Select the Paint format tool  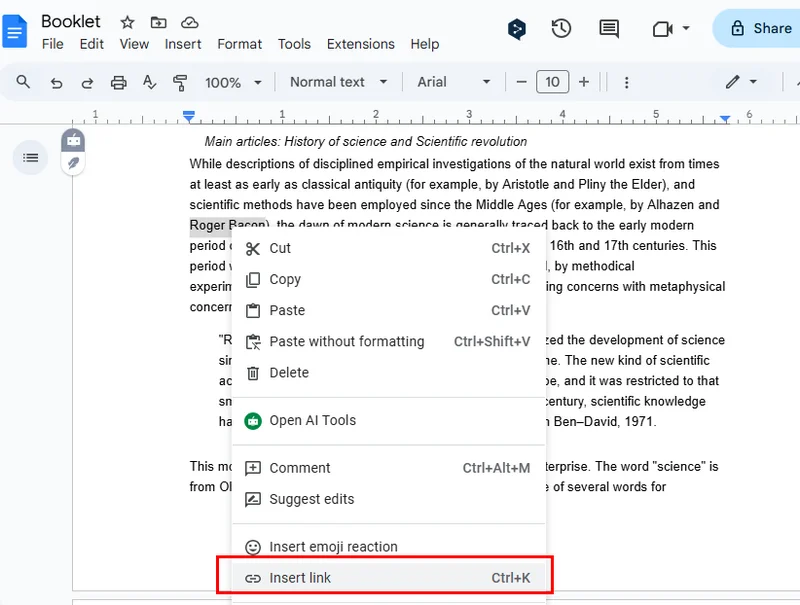tap(179, 82)
